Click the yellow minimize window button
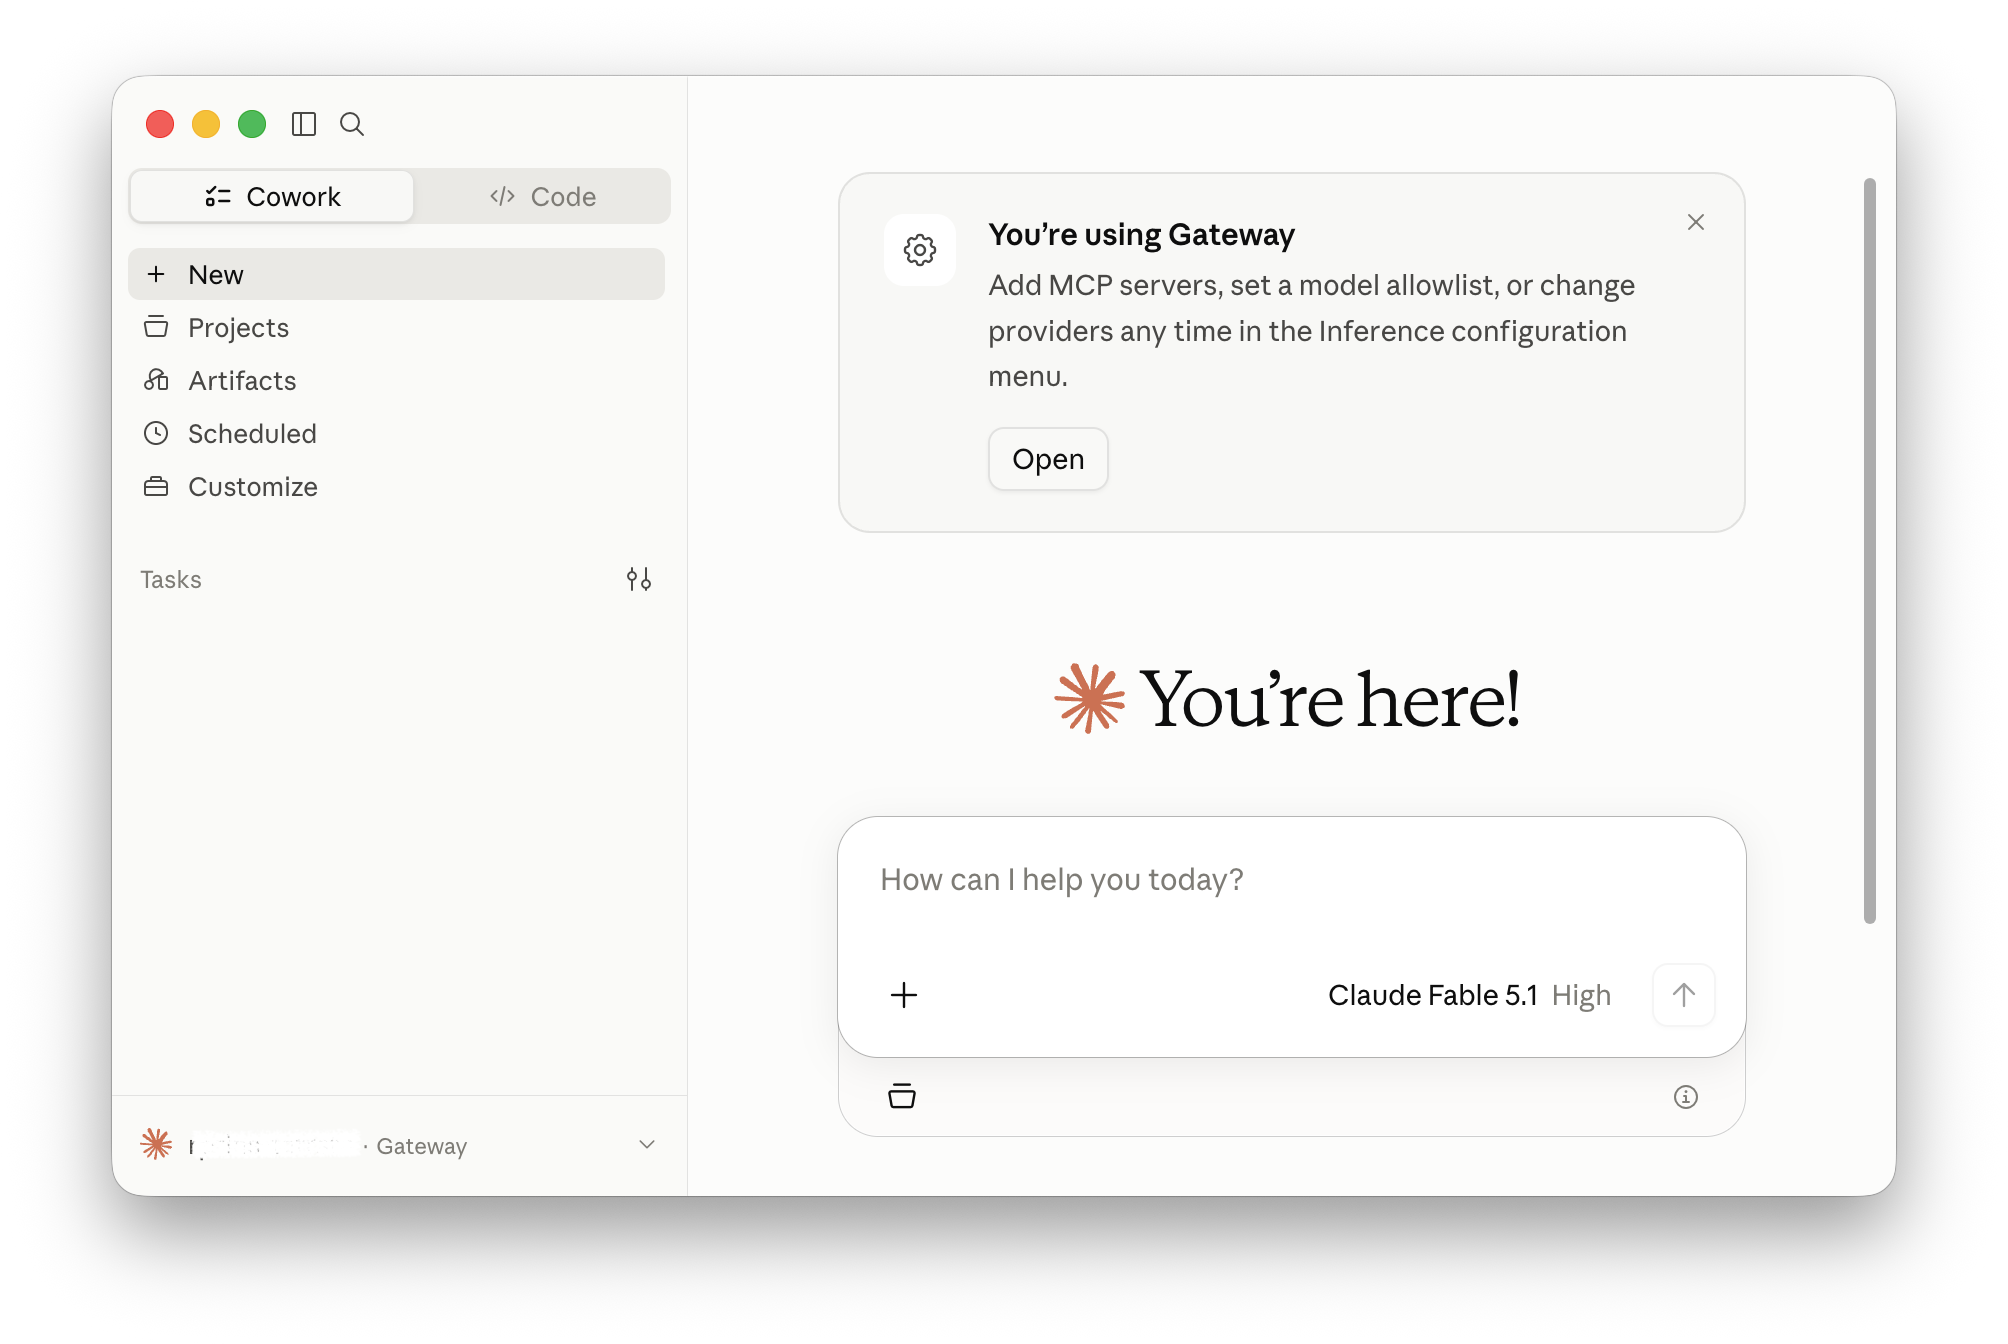The image size is (2008, 1344). 206,124
